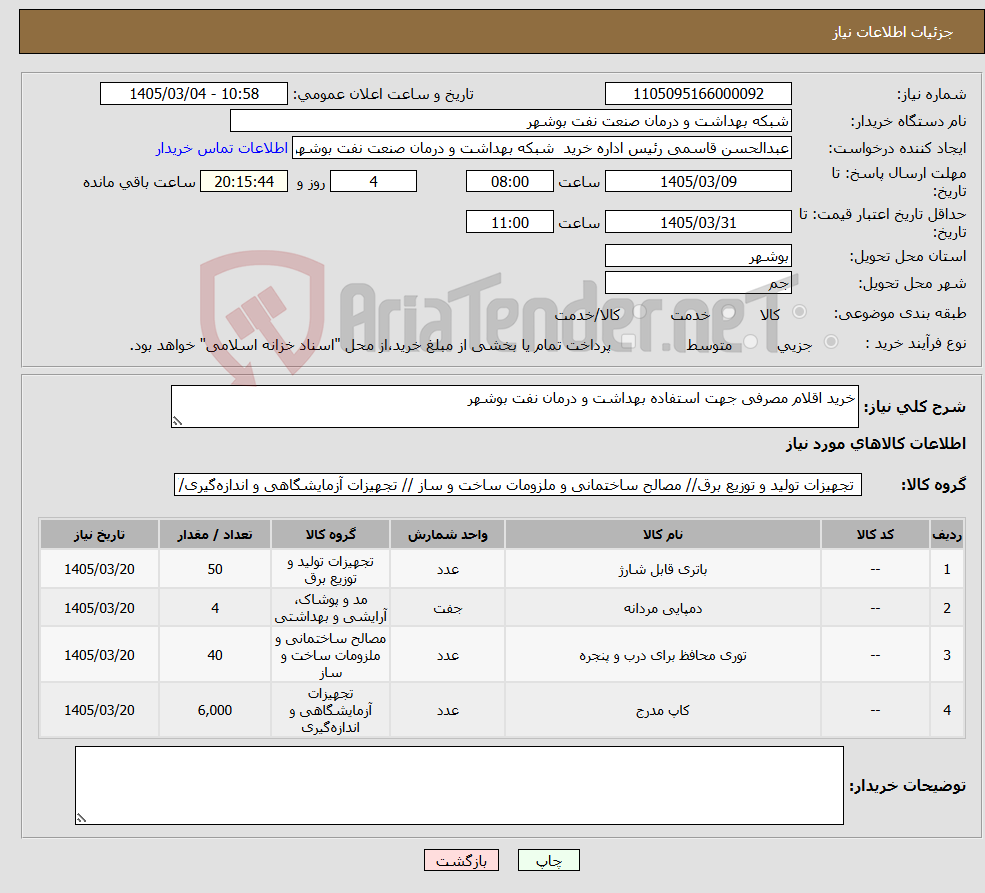The height and width of the screenshot is (893, 985).
Task: Click the group cell مصالح ساختمانی
Action: pyautogui.click(x=330, y=656)
